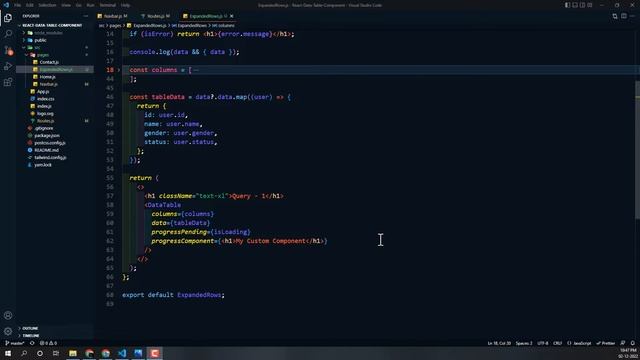This screenshot has width=640, height=360.
Task: Open Contact.js in explorer
Action: 49,62
